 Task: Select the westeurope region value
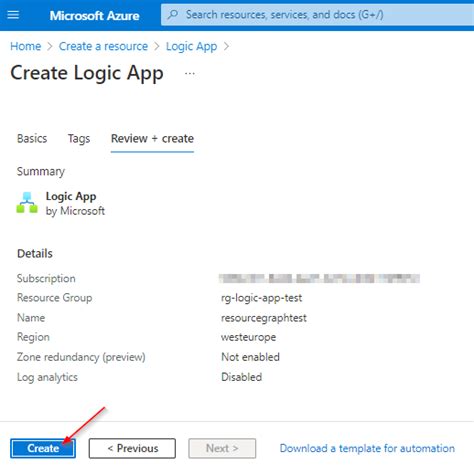248,337
